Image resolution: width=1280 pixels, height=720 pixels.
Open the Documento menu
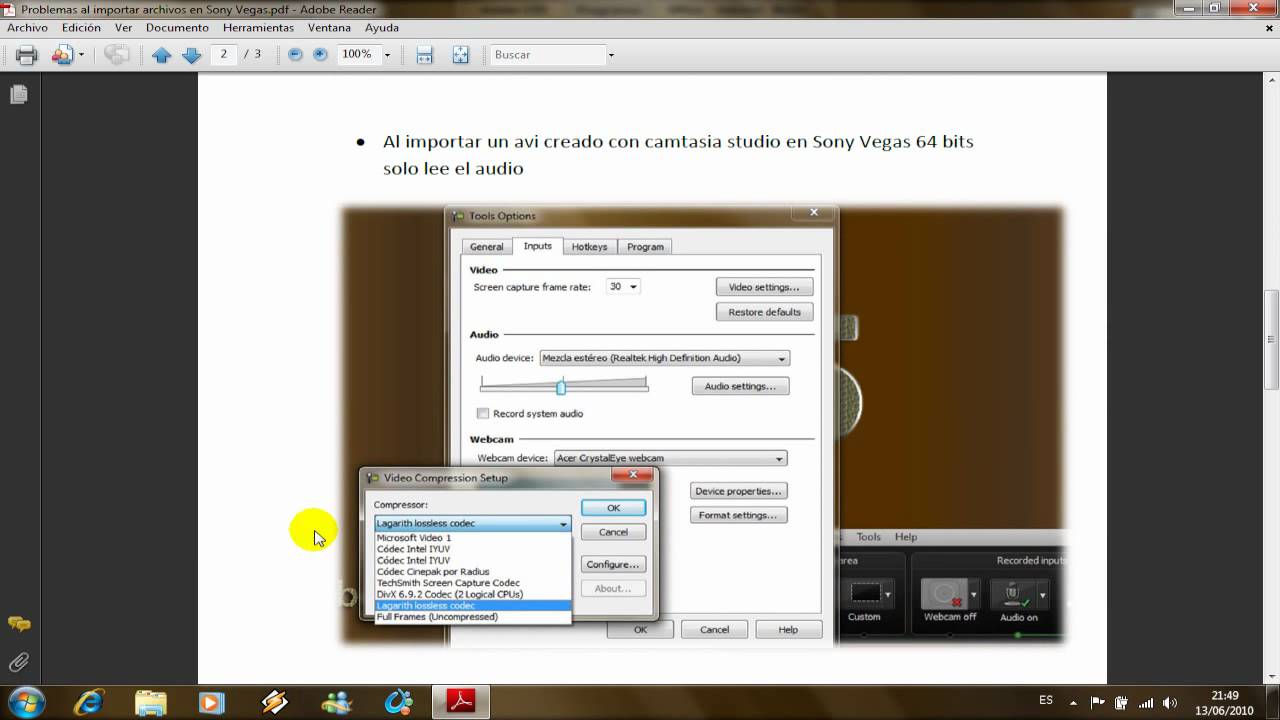click(x=177, y=28)
